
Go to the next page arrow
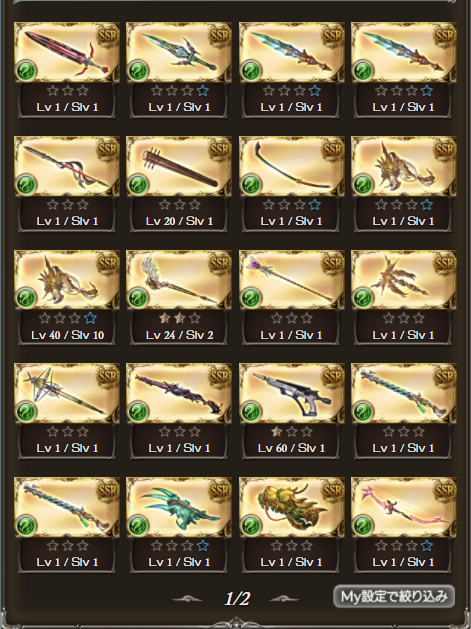coord(284,599)
